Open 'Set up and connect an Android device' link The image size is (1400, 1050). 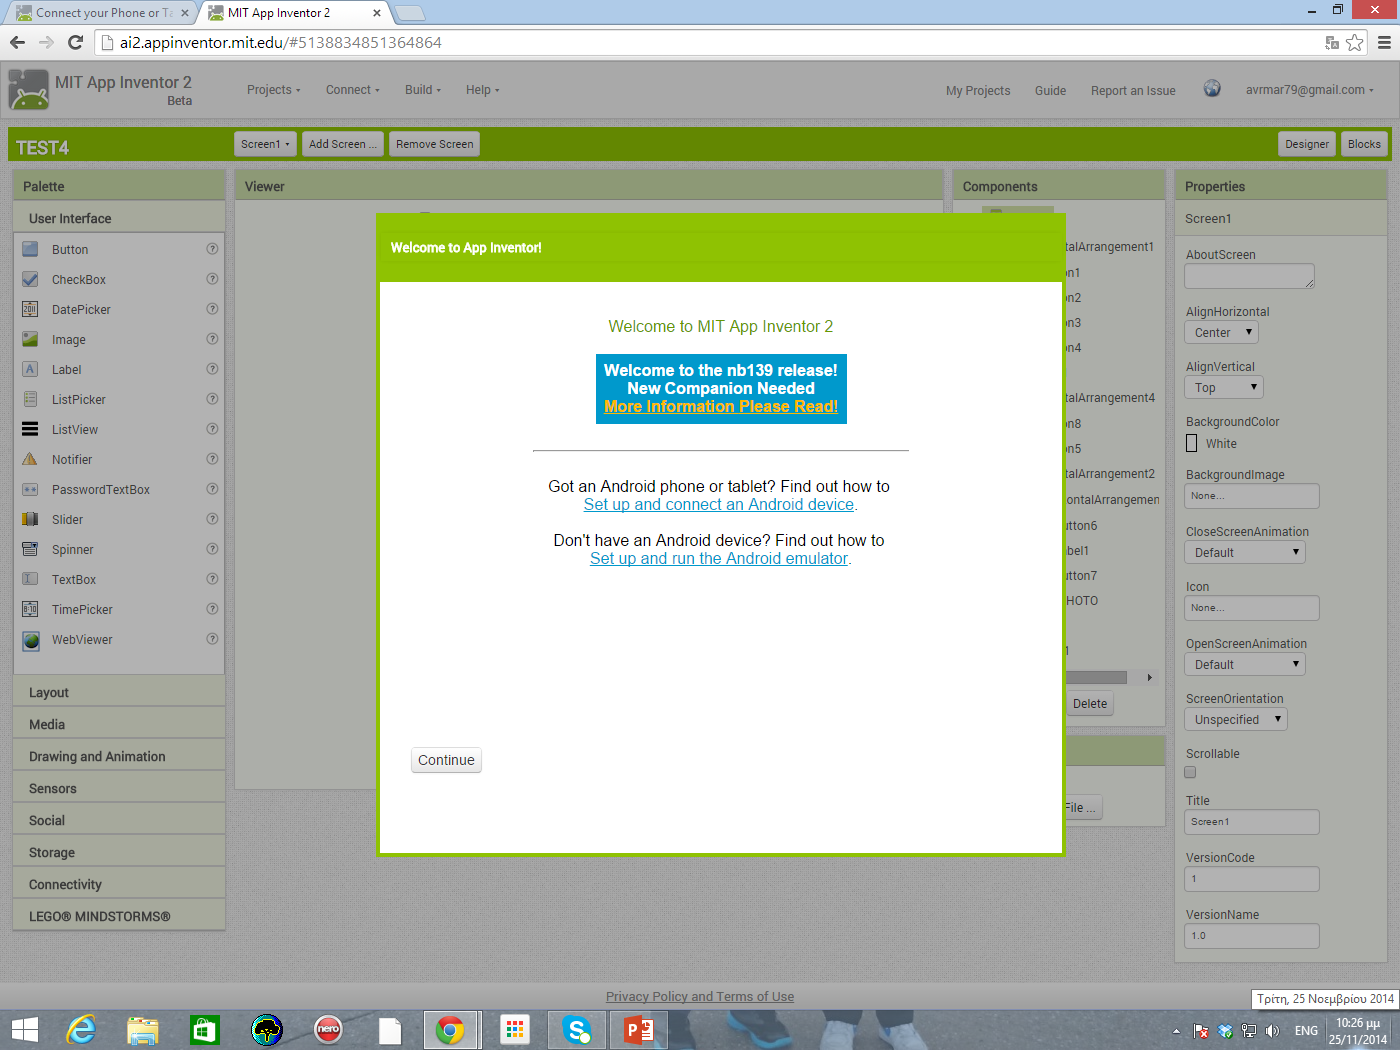click(719, 505)
